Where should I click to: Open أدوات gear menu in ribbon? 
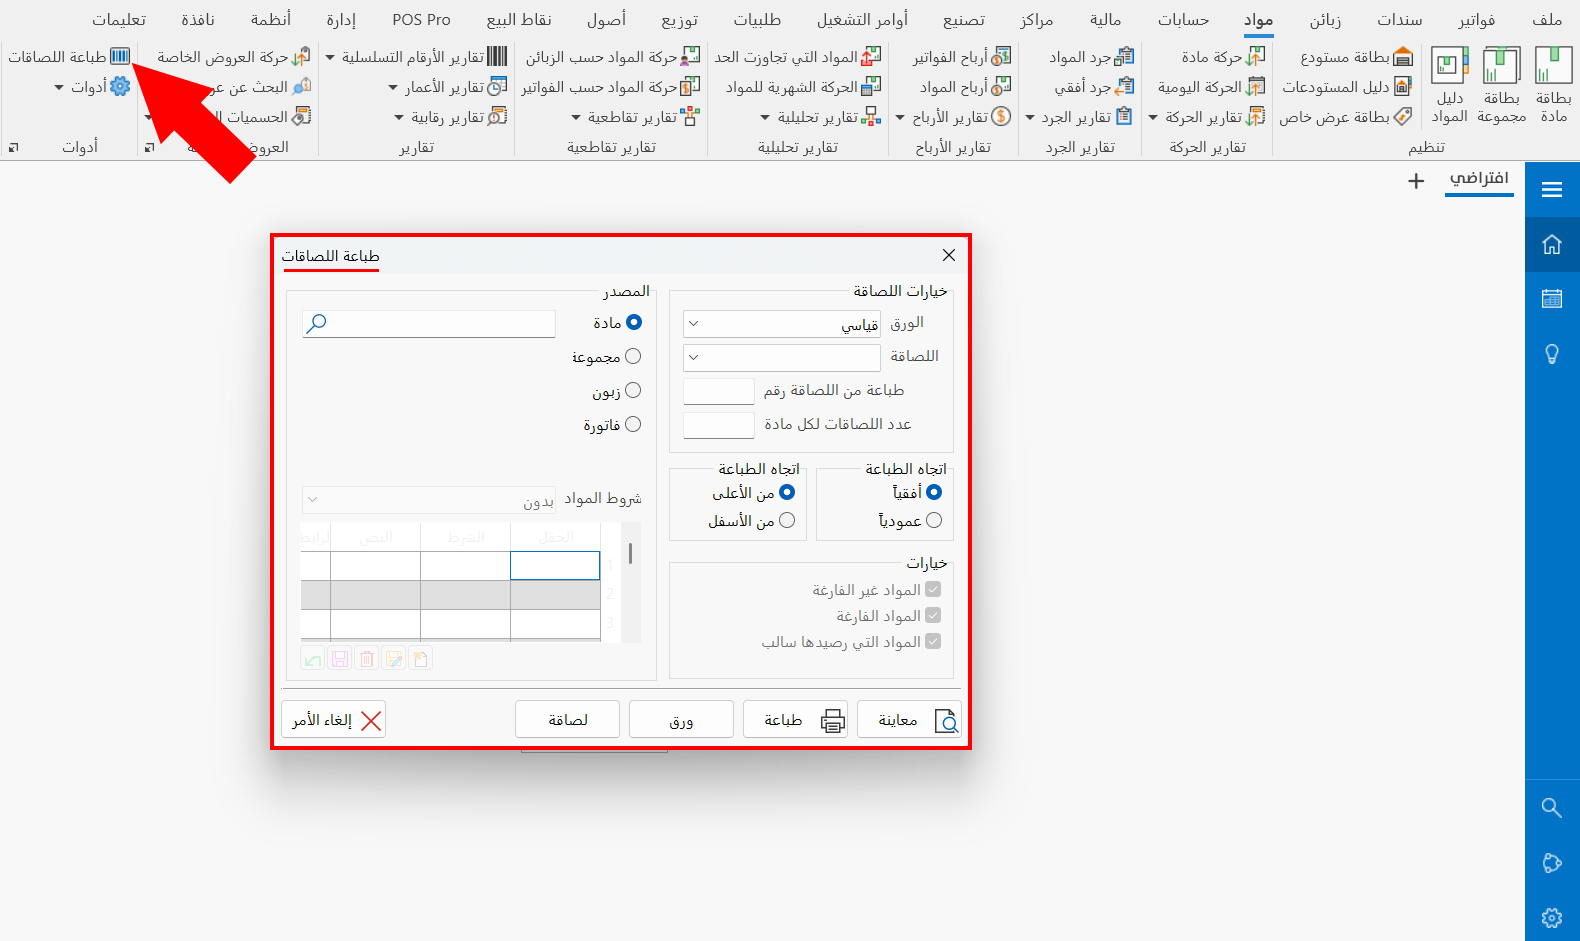coord(92,87)
